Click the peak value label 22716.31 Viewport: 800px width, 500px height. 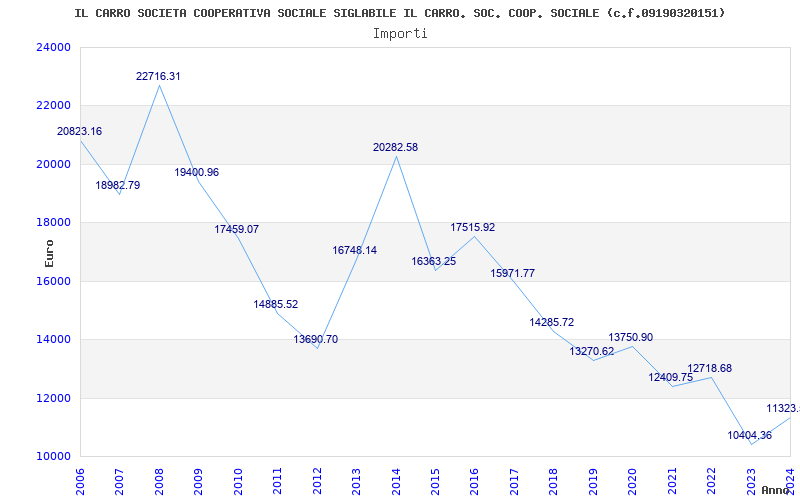pos(158,77)
